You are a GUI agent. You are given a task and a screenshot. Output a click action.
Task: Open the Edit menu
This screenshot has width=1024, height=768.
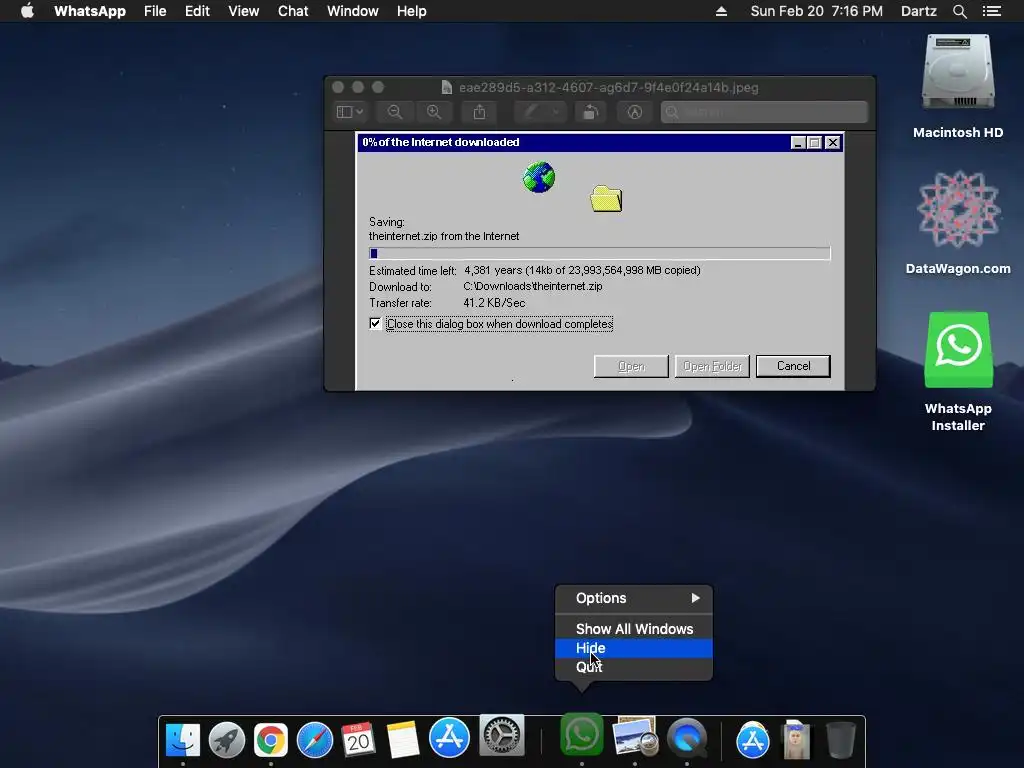click(197, 11)
